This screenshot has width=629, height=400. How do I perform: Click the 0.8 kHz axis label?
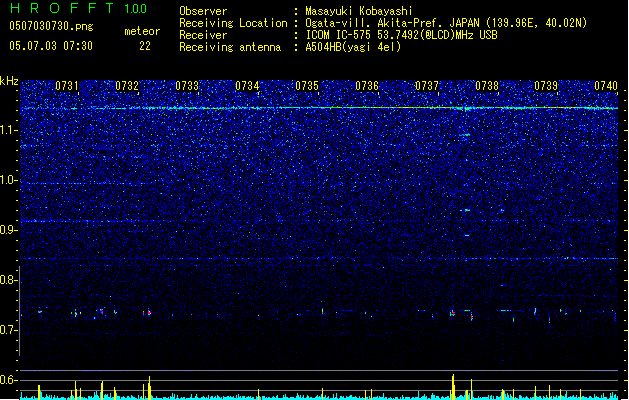click(x=9, y=280)
